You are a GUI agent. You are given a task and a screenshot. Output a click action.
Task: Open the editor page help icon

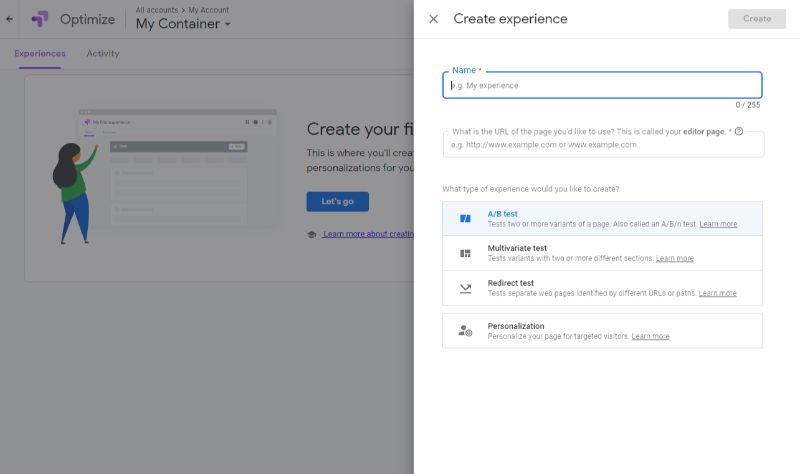(739, 131)
